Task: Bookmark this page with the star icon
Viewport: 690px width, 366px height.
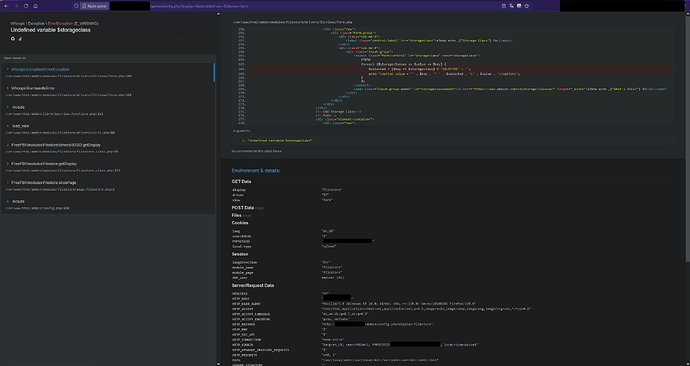Action: point(527,6)
